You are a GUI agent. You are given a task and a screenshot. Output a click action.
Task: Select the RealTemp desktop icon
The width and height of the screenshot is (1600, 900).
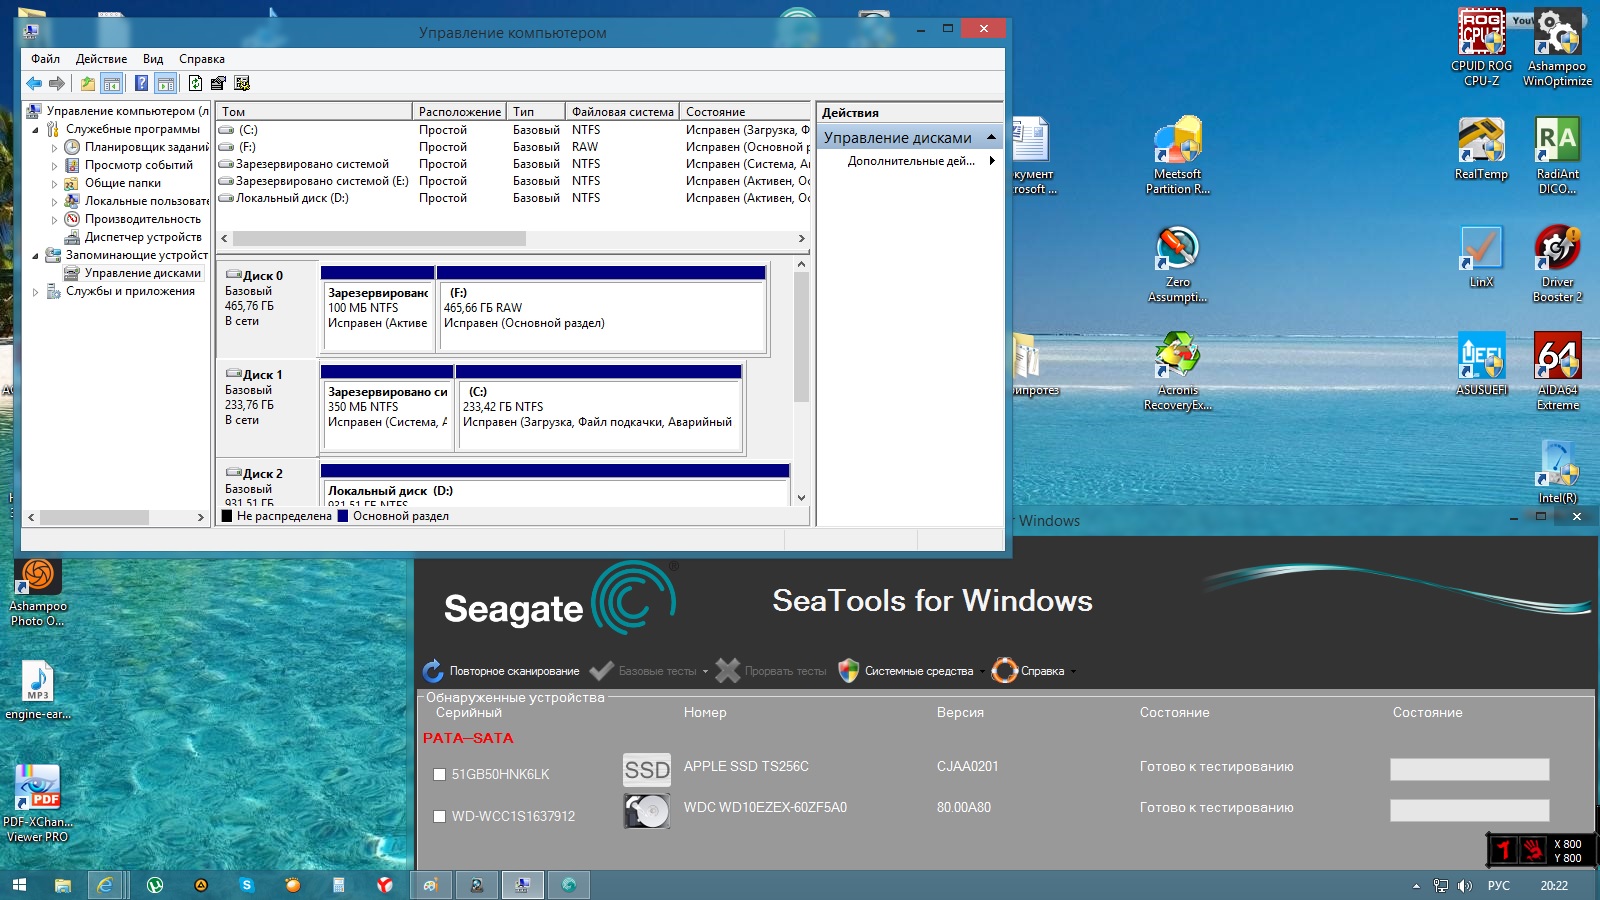(1482, 149)
